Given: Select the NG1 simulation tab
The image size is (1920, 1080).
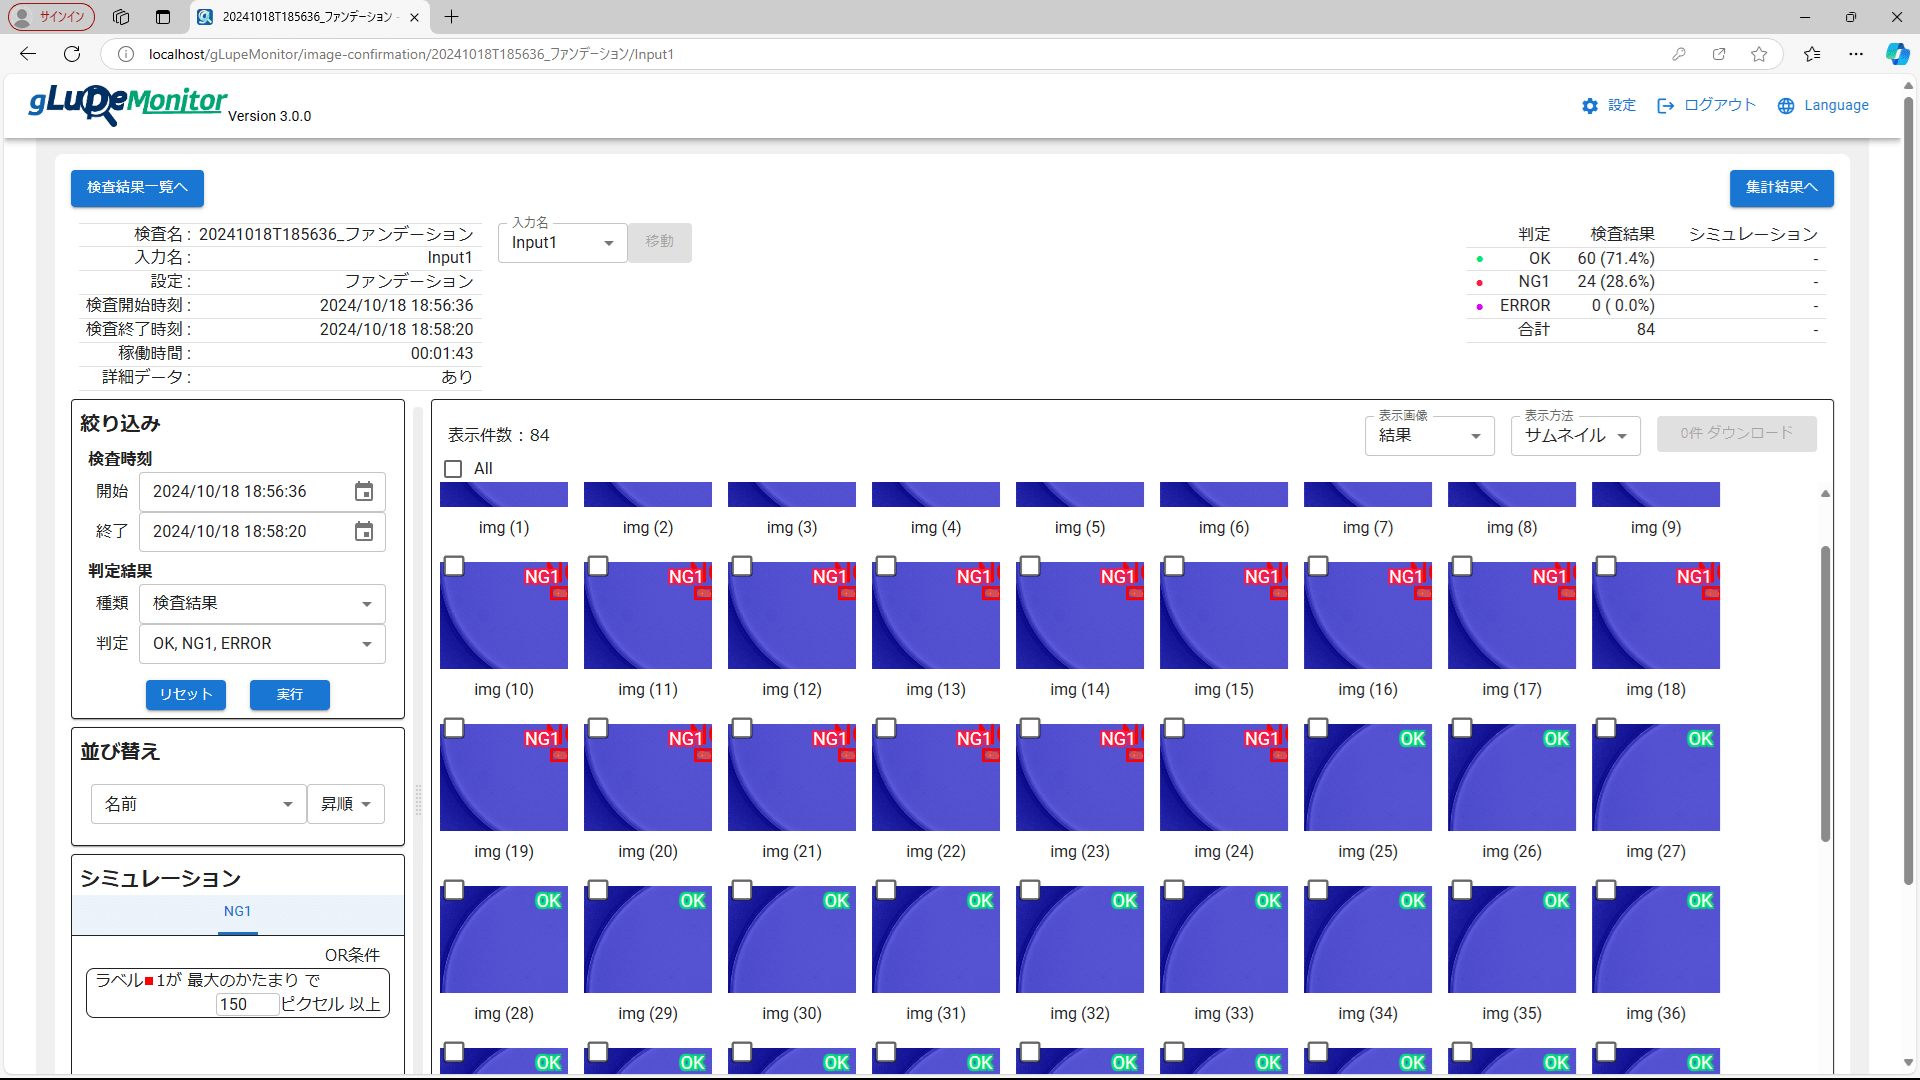Looking at the screenshot, I should click(238, 912).
